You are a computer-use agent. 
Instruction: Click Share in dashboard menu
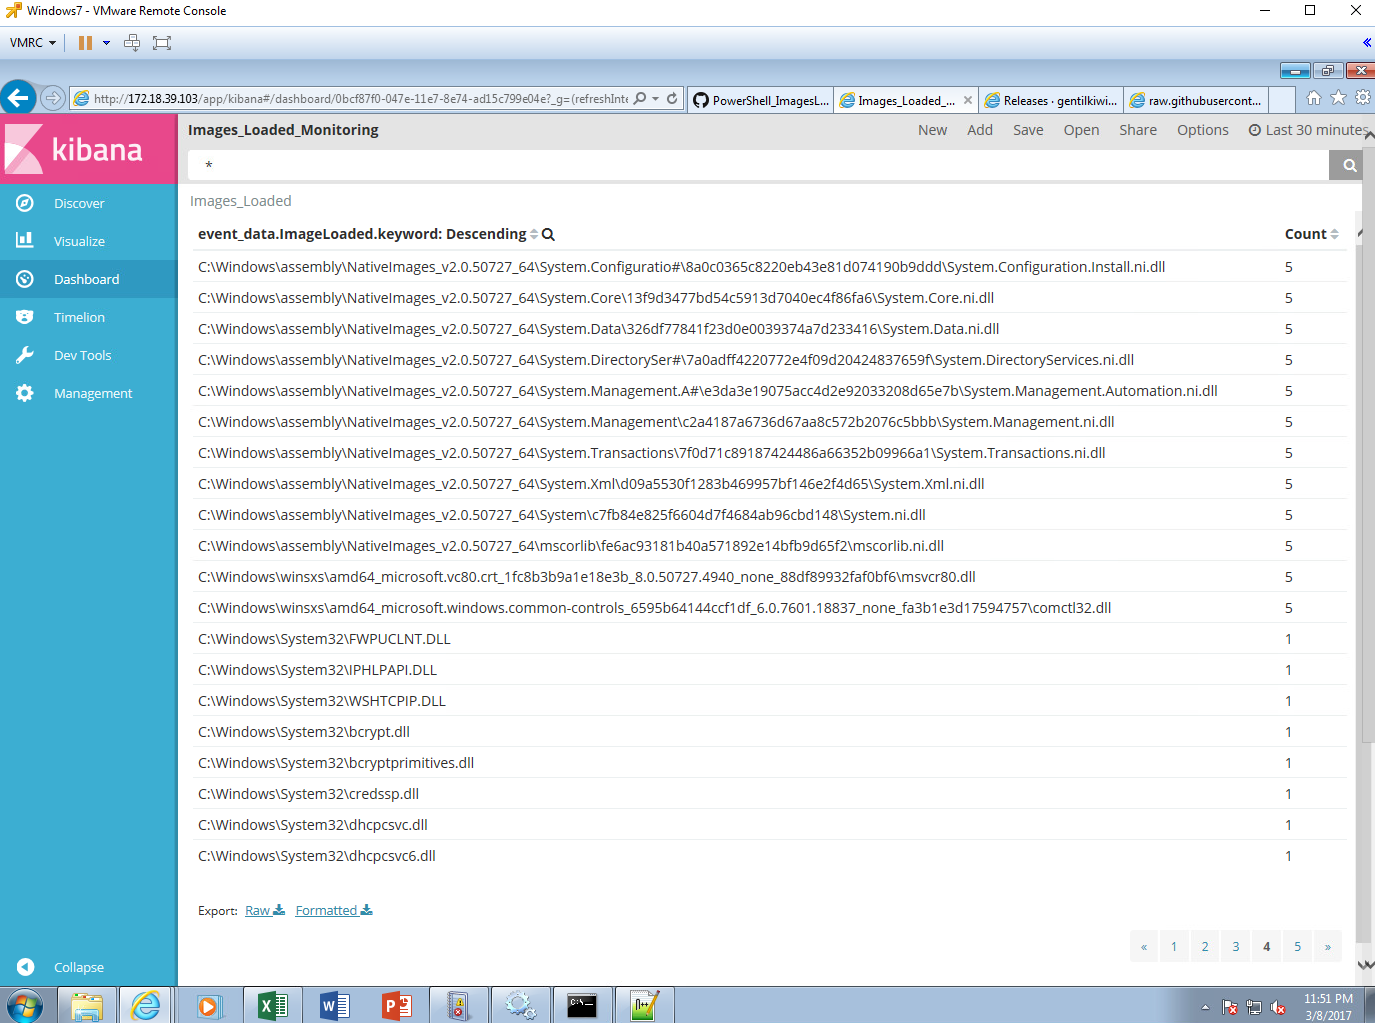point(1138,130)
